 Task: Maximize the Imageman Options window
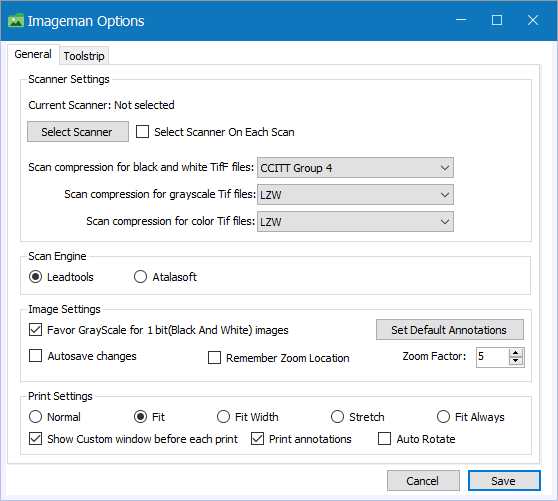coord(497,20)
